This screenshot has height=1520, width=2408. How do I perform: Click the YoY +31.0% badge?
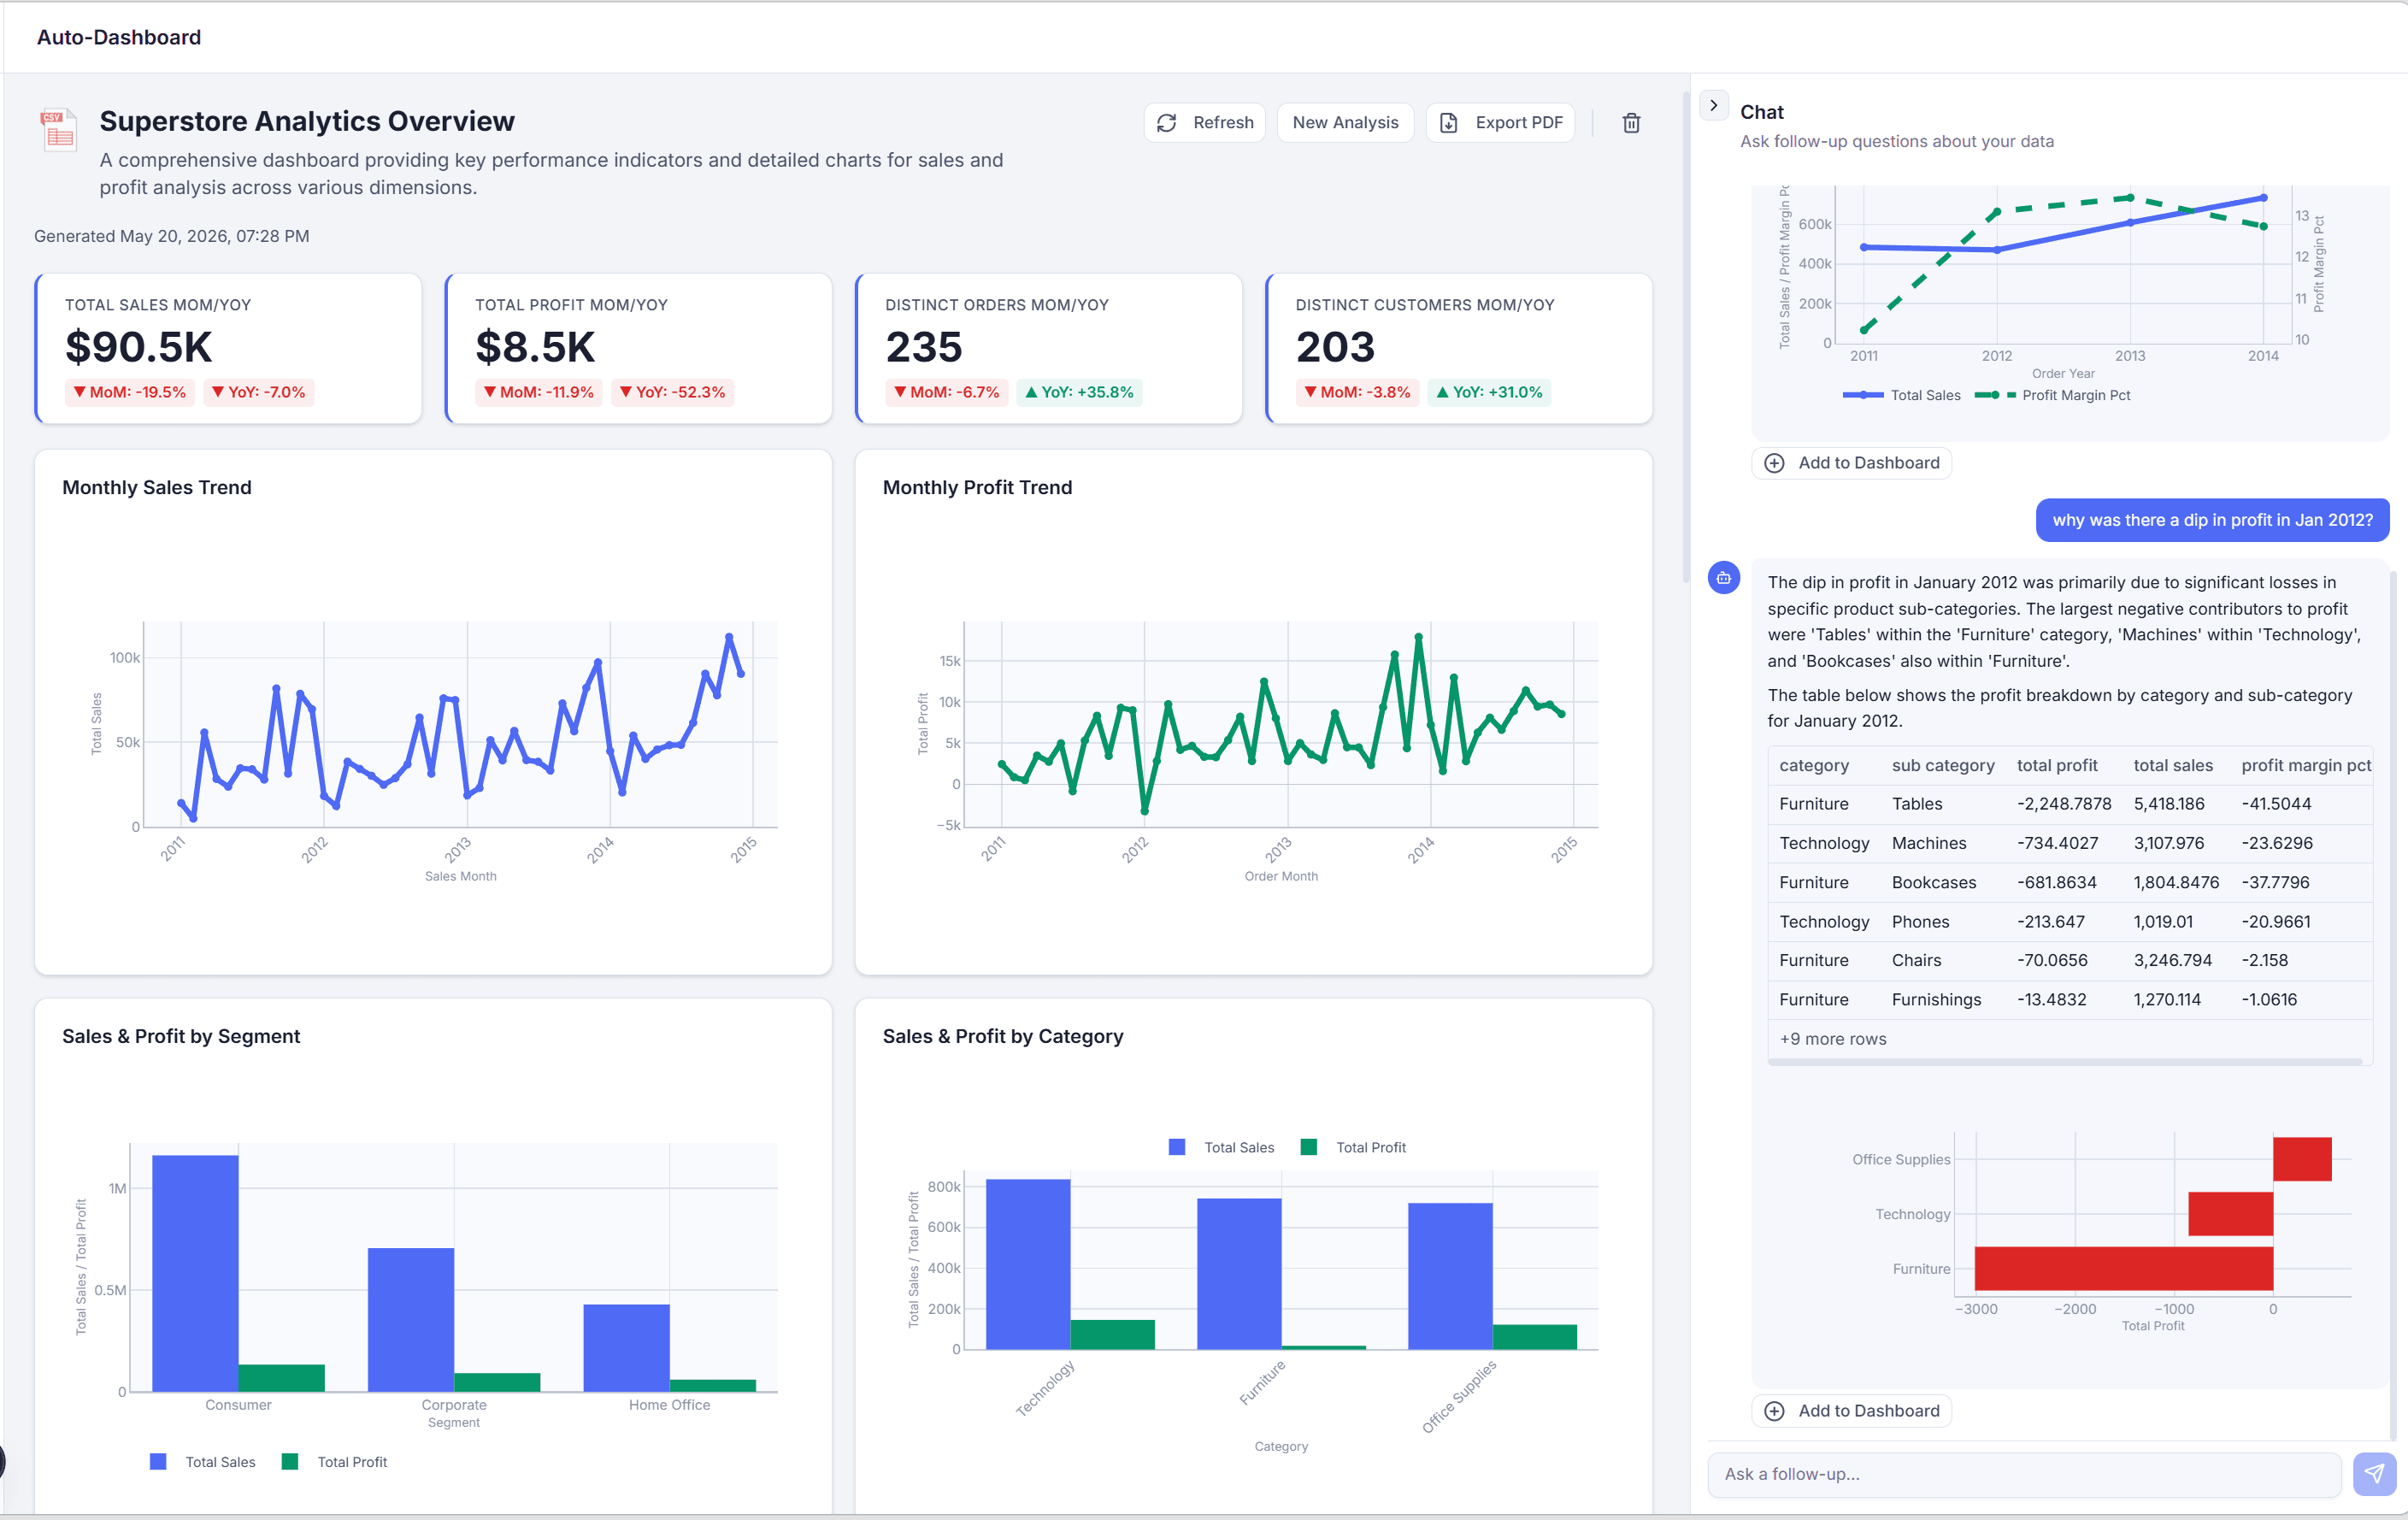pos(1489,392)
